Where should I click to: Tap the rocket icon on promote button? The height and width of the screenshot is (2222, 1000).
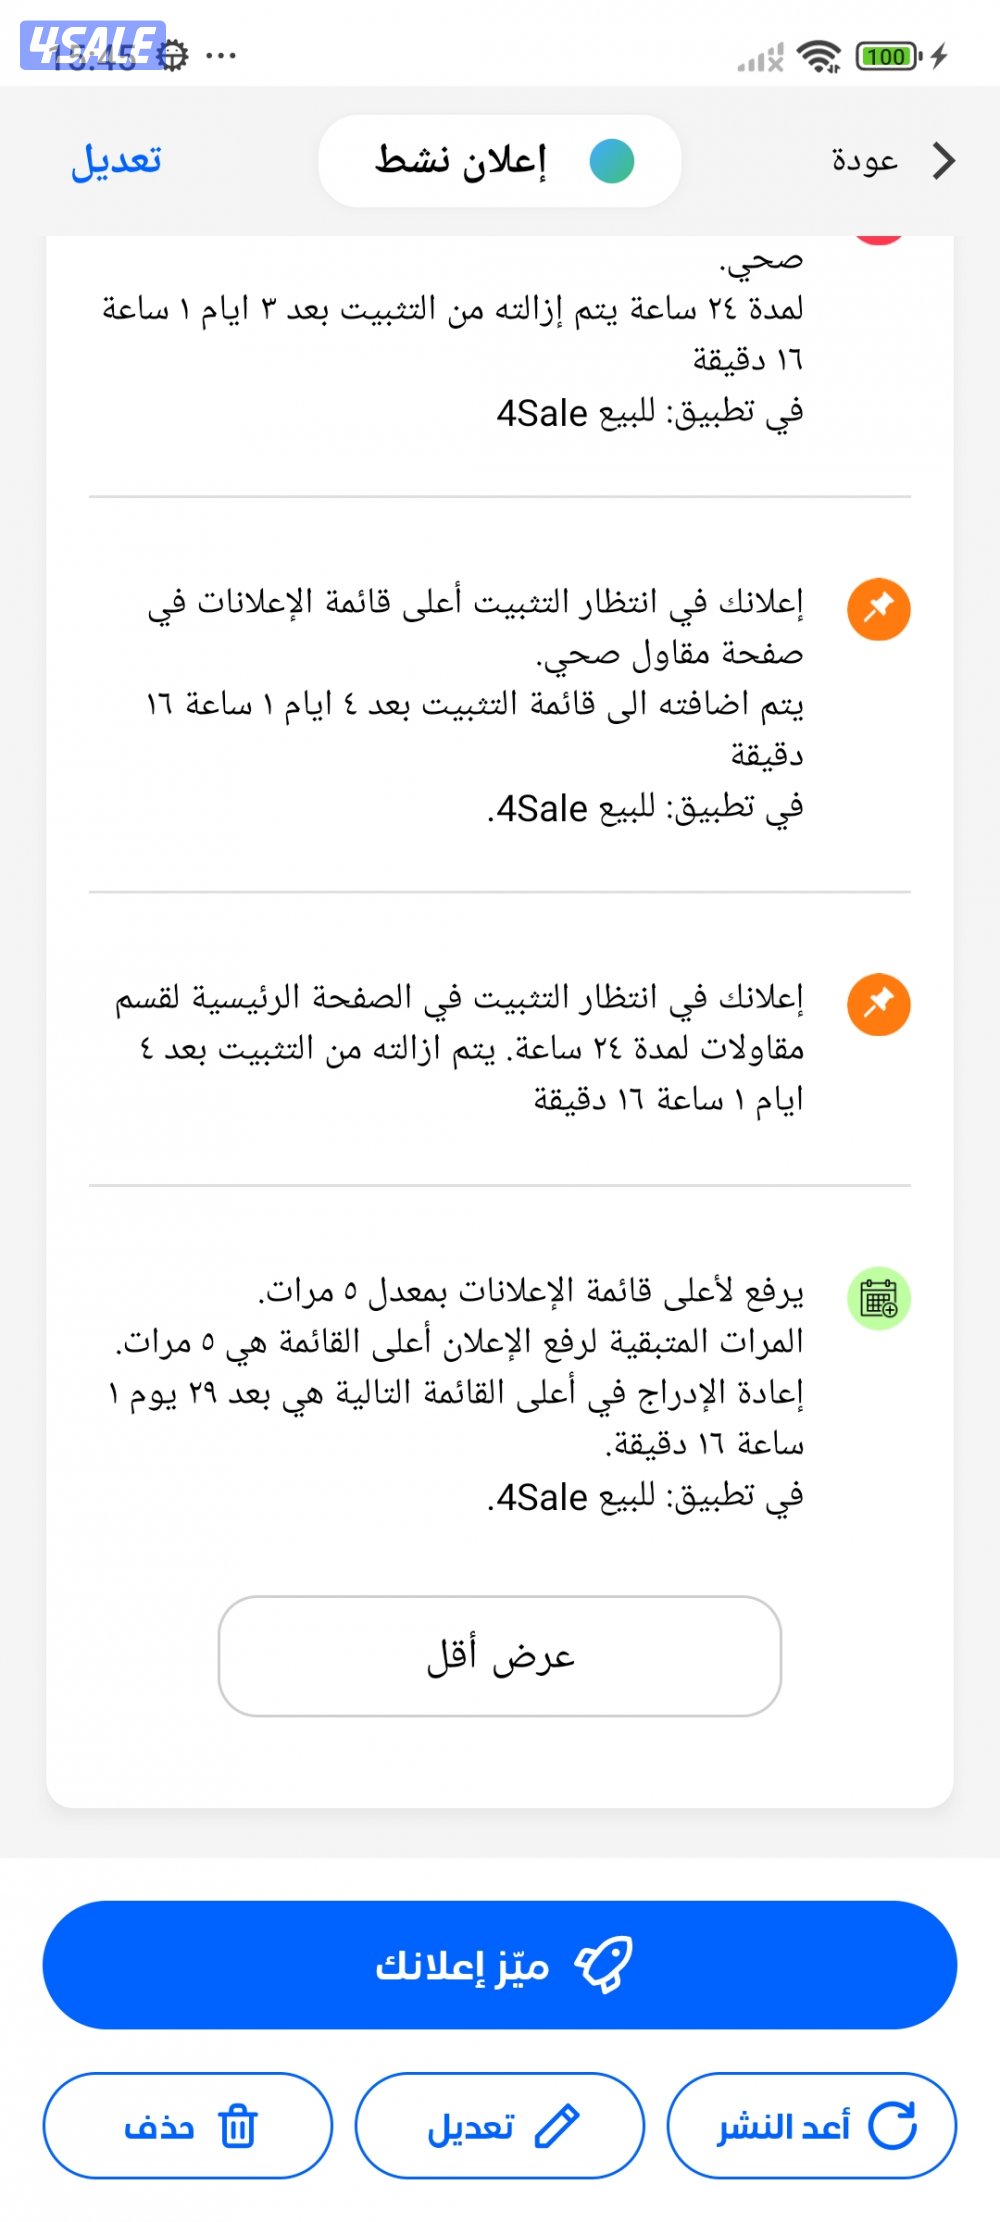point(604,1965)
